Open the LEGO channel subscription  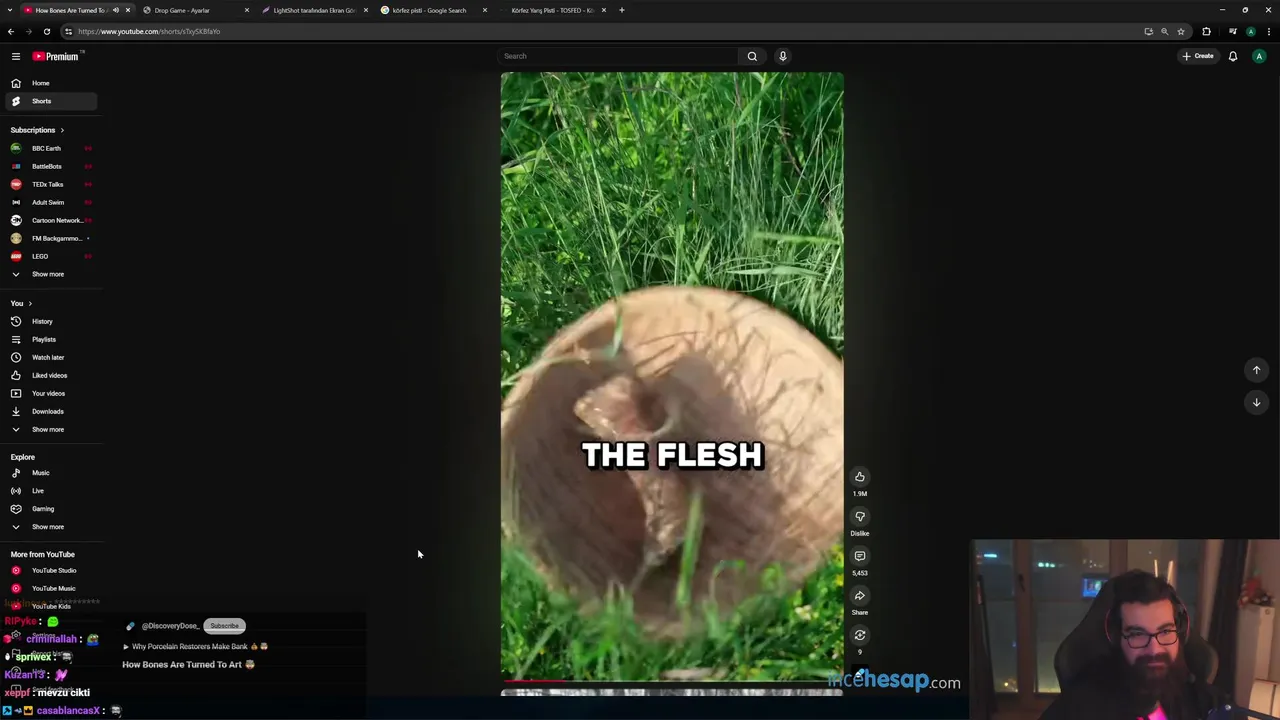[49, 256]
